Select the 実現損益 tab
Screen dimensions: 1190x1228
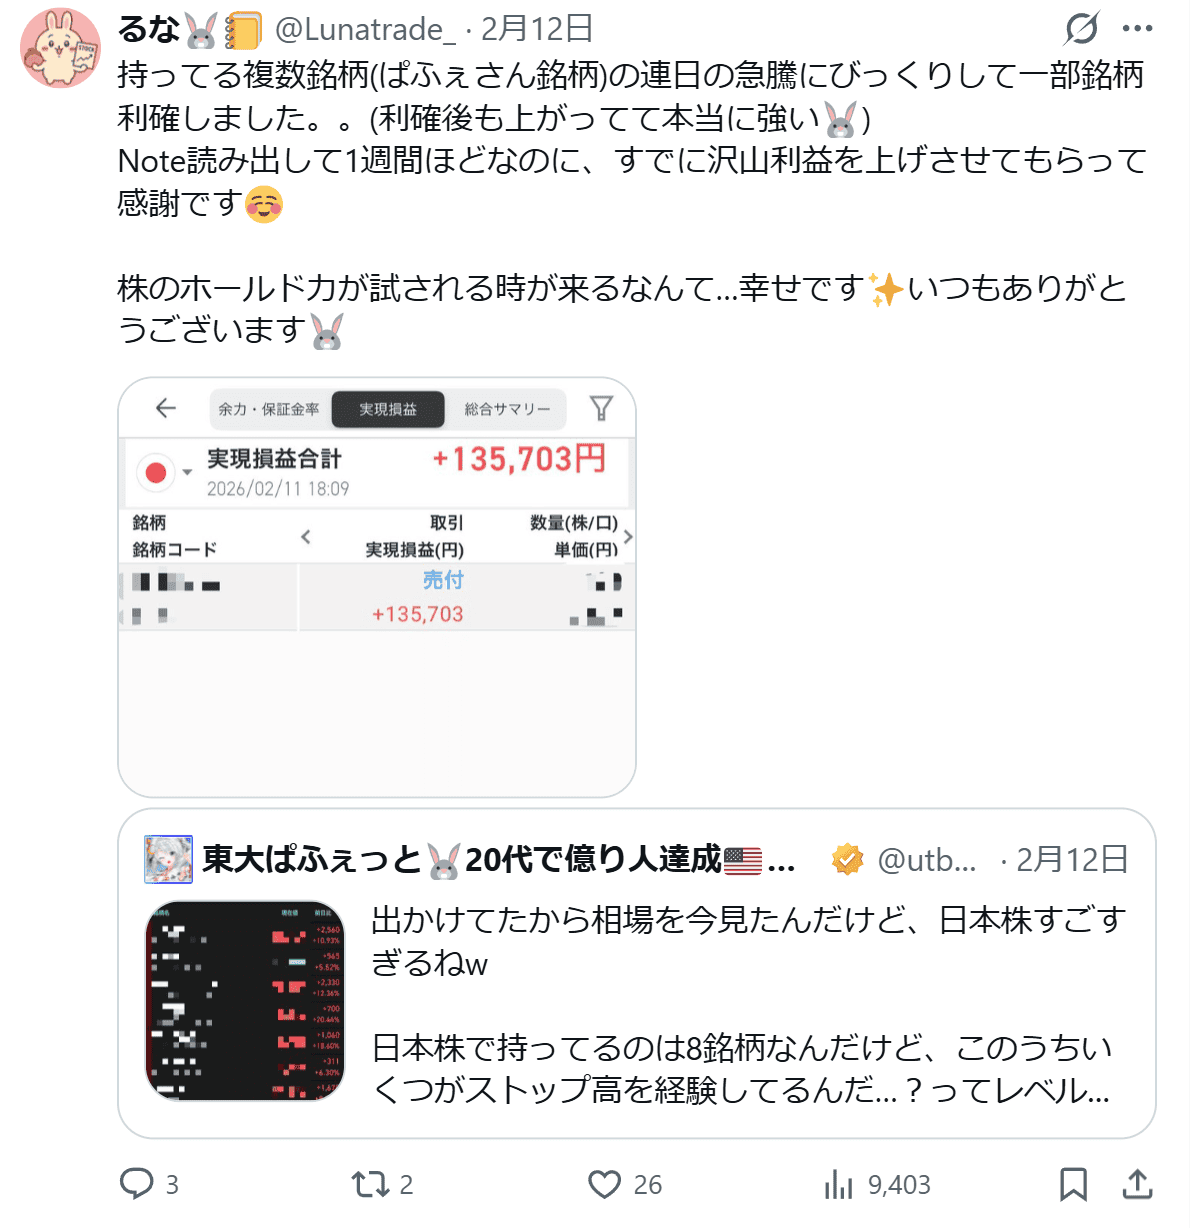click(388, 409)
